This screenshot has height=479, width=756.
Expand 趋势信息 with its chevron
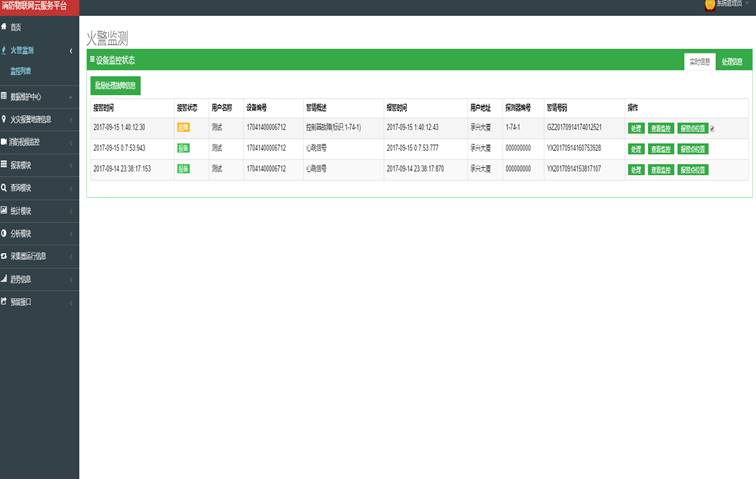pos(71,280)
